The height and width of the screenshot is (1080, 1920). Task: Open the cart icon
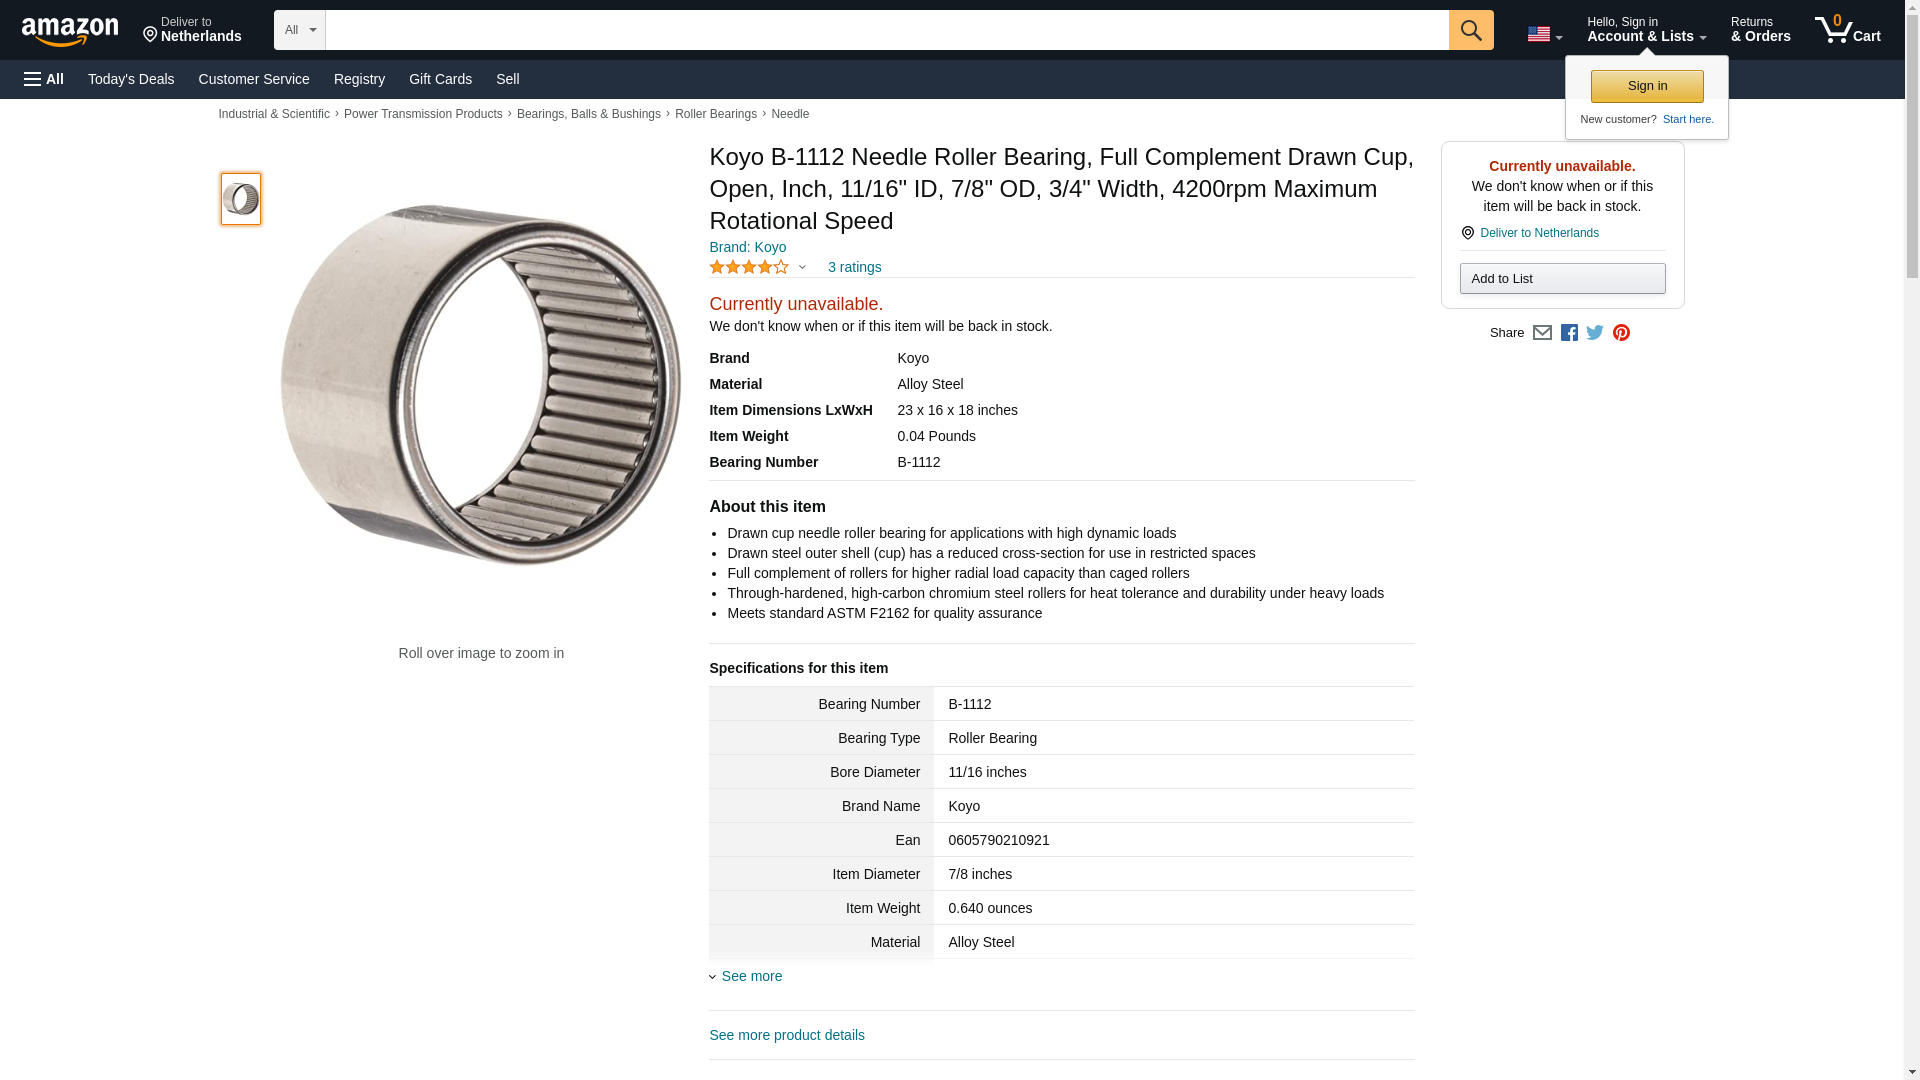tap(1847, 30)
